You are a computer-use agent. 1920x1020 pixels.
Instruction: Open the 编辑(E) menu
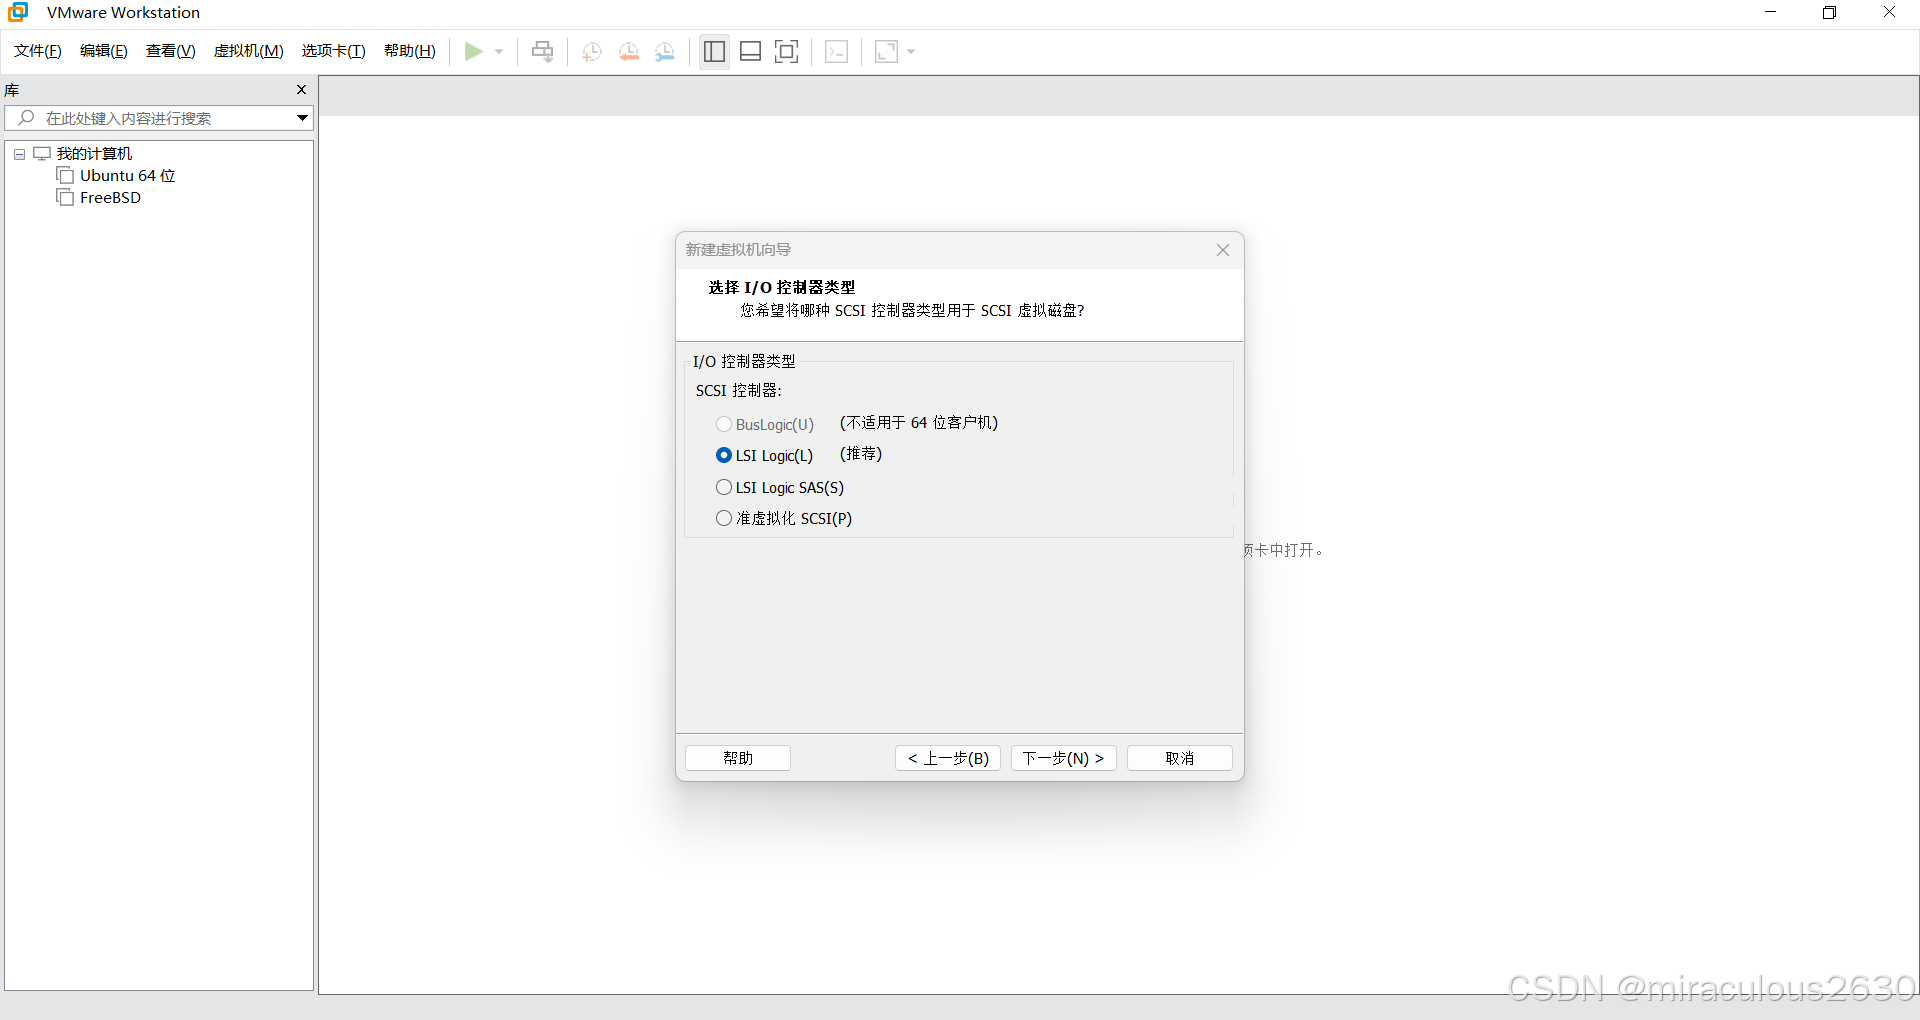click(x=104, y=51)
